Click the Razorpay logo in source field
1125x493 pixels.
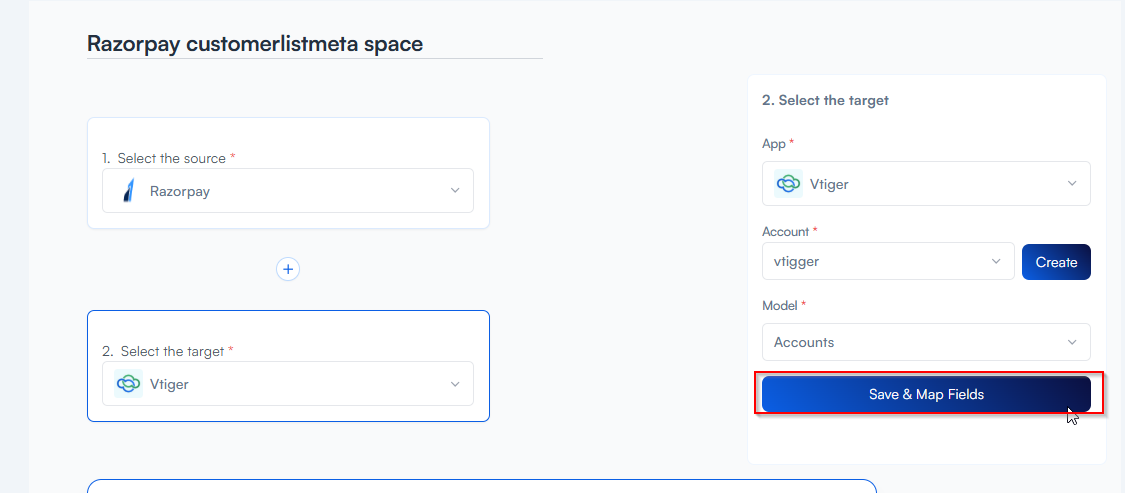pyautogui.click(x=128, y=191)
